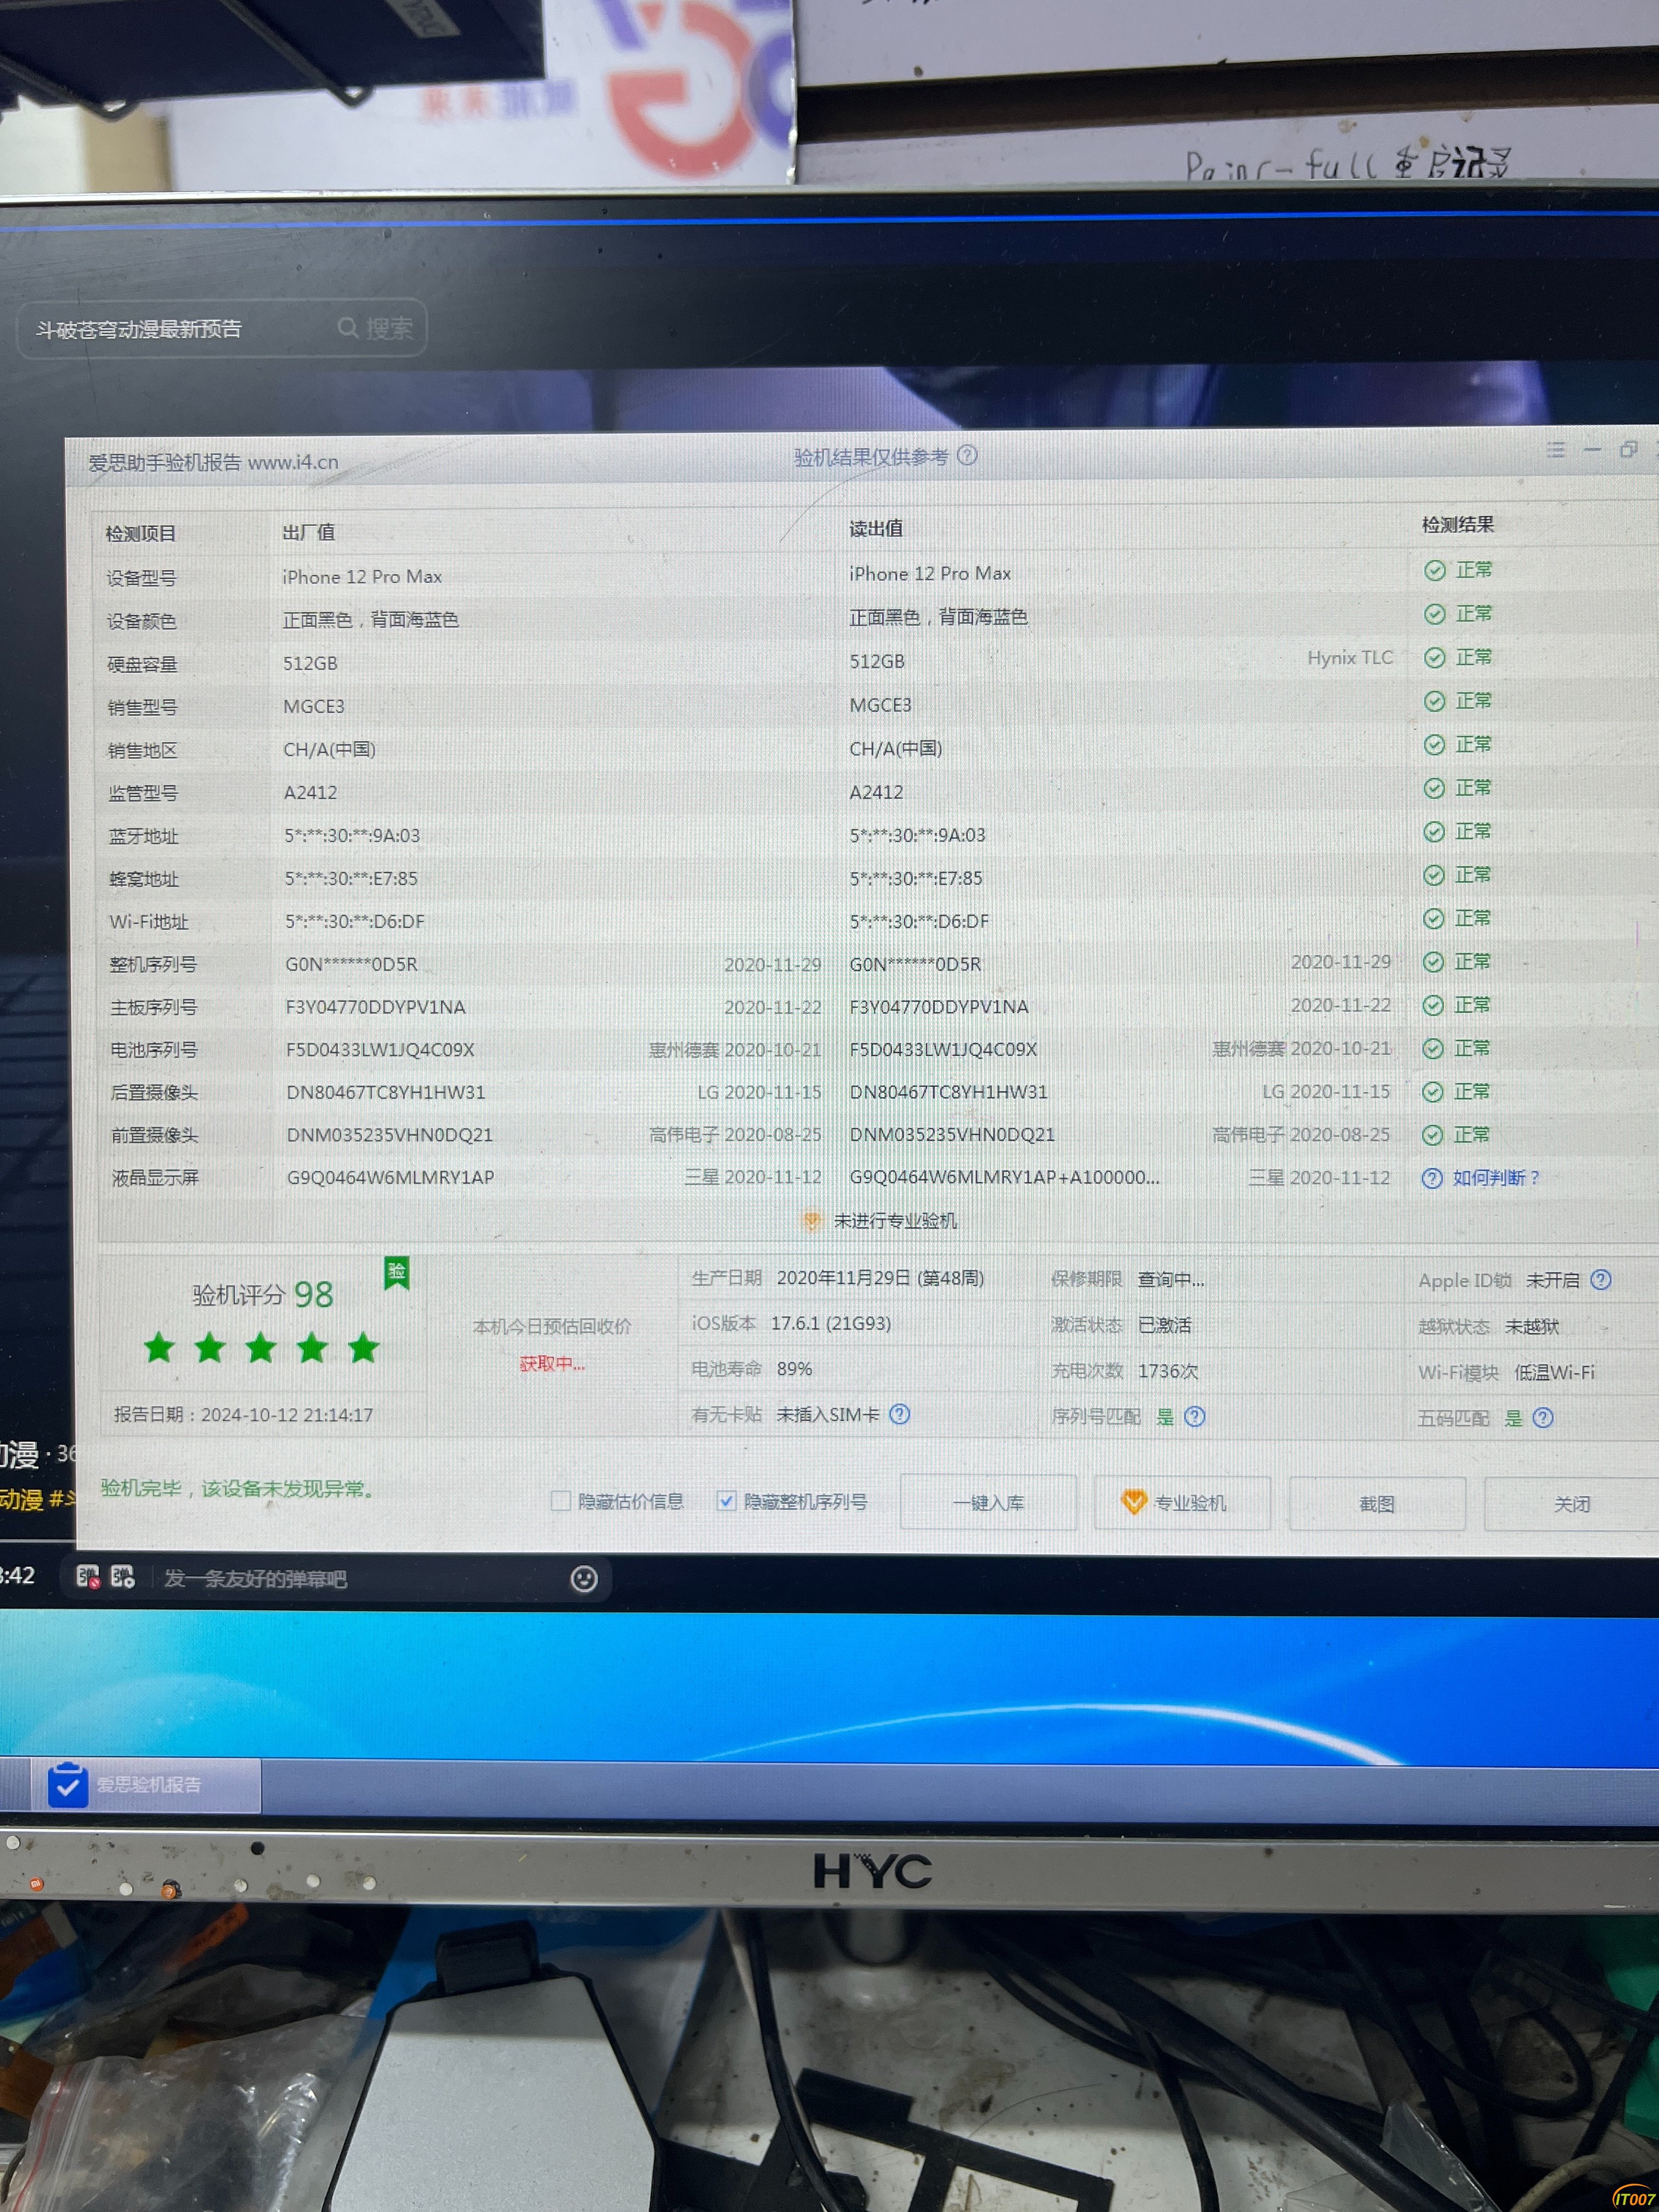
Task: Click the 正常 check icon for 前置摄像头
Action: [1433, 1135]
